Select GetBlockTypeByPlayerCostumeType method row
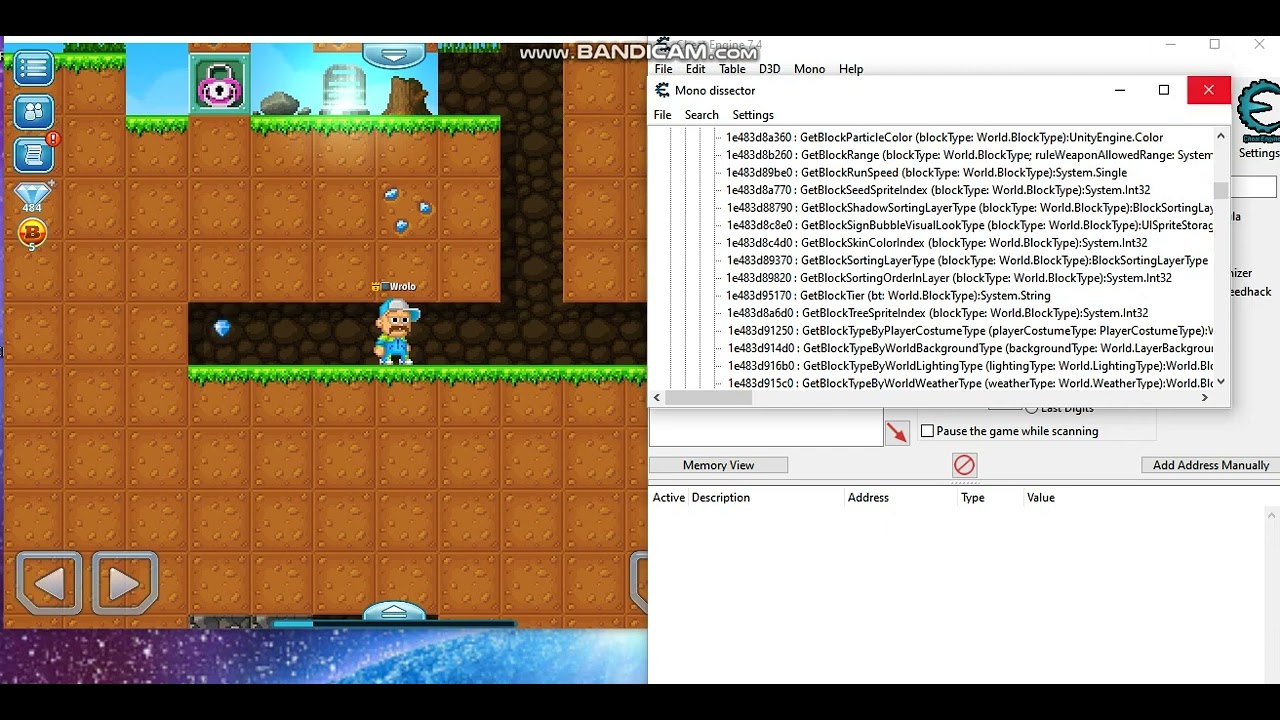 coord(969,331)
